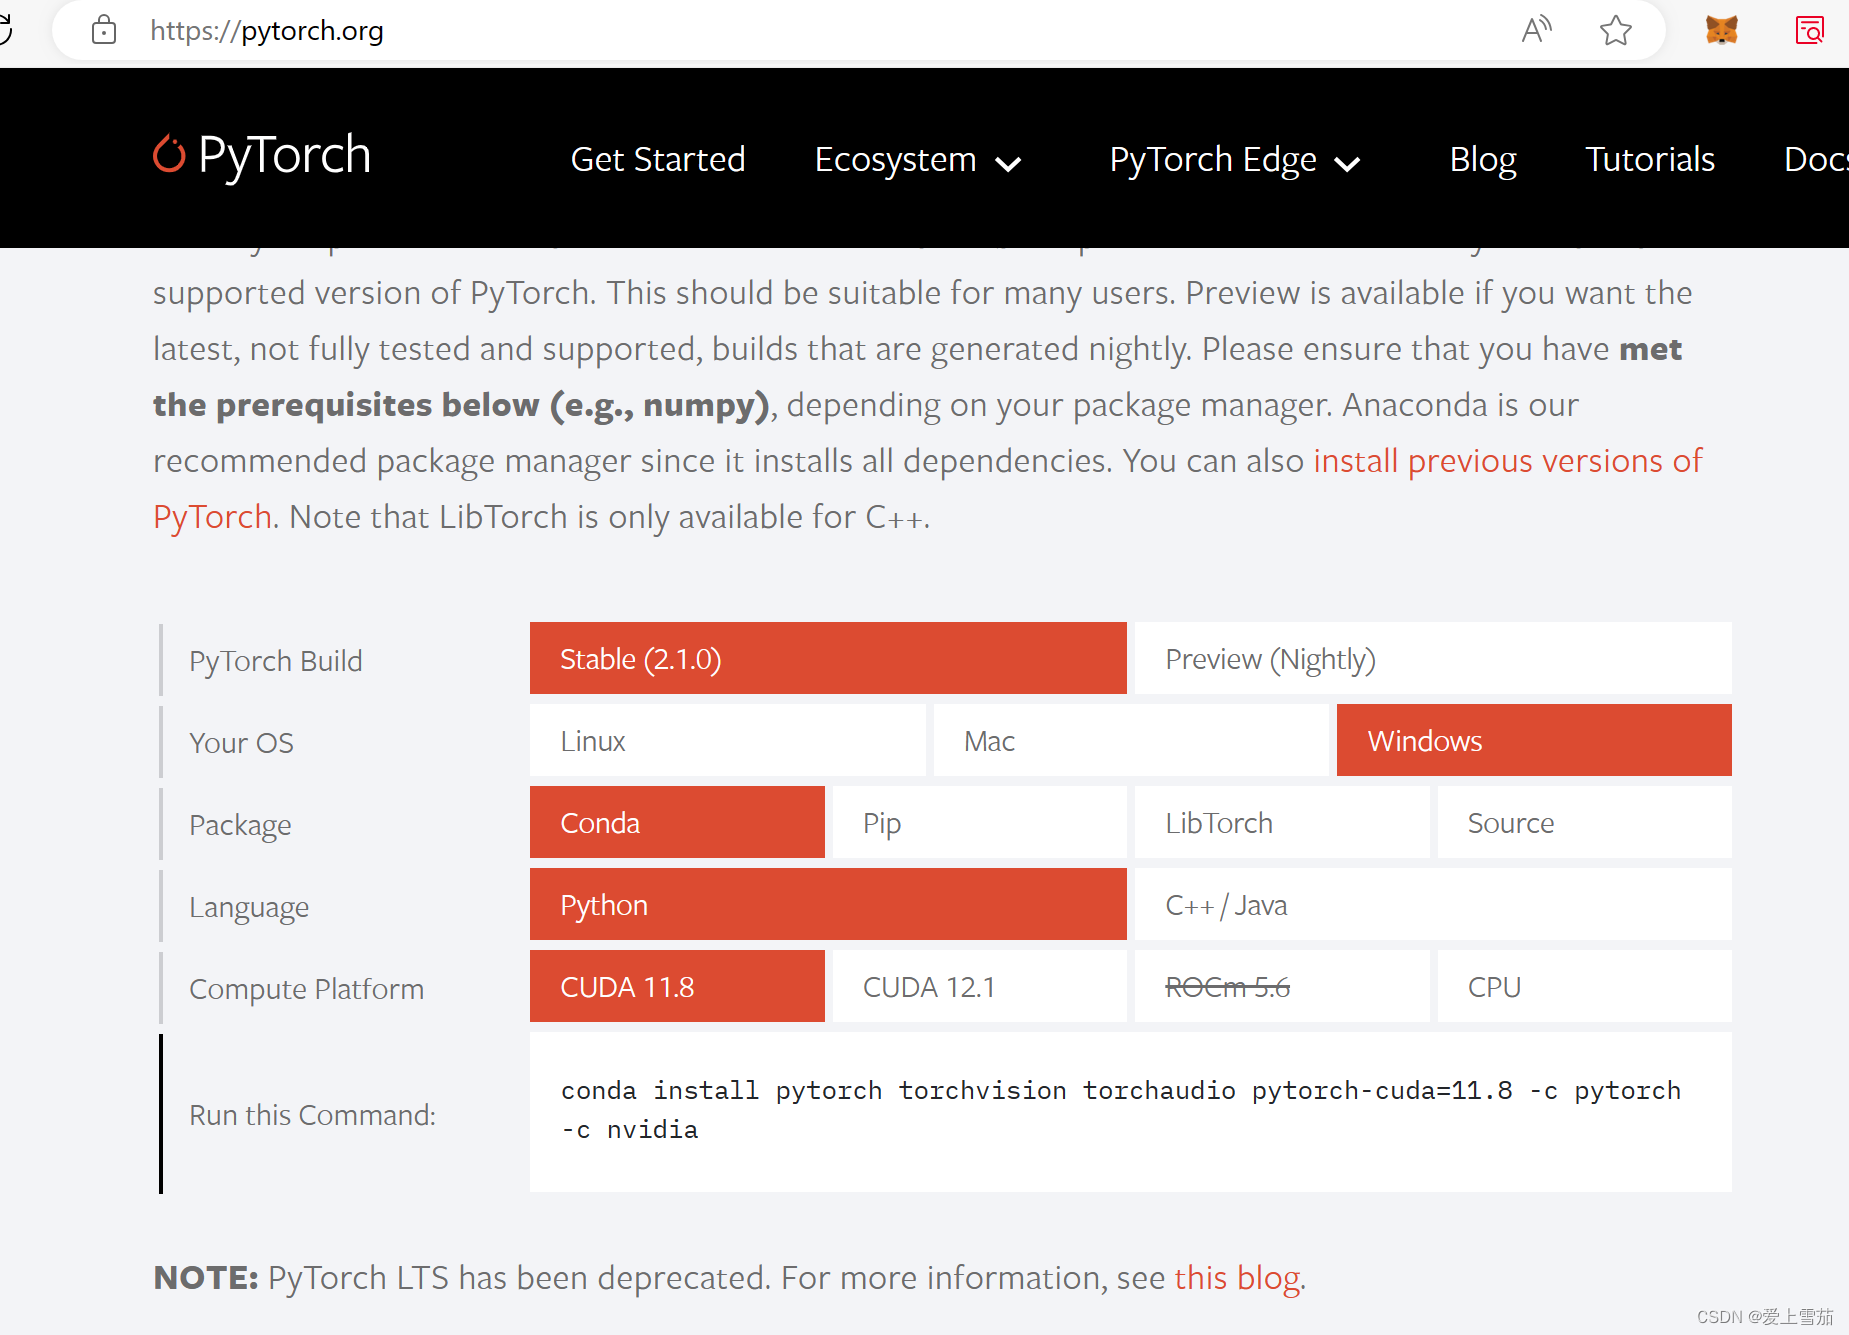This screenshot has height=1335, width=1849.
Task: Open install previous versions of PyTorch
Action: coord(1508,461)
